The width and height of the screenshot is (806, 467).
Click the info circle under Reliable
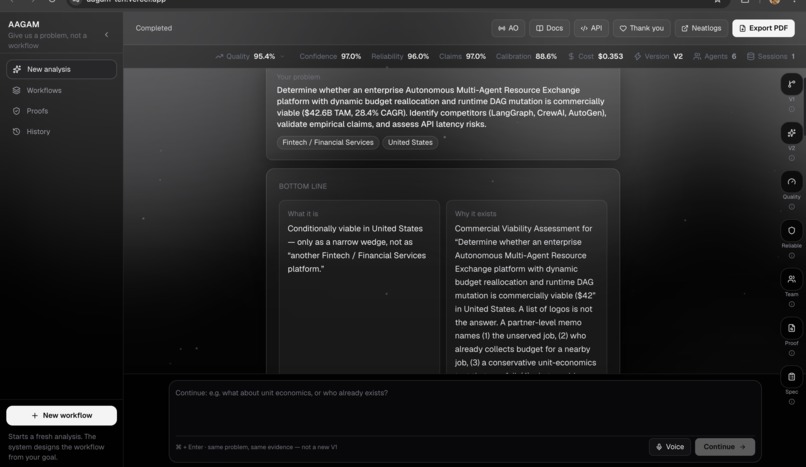[x=792, y=256]
